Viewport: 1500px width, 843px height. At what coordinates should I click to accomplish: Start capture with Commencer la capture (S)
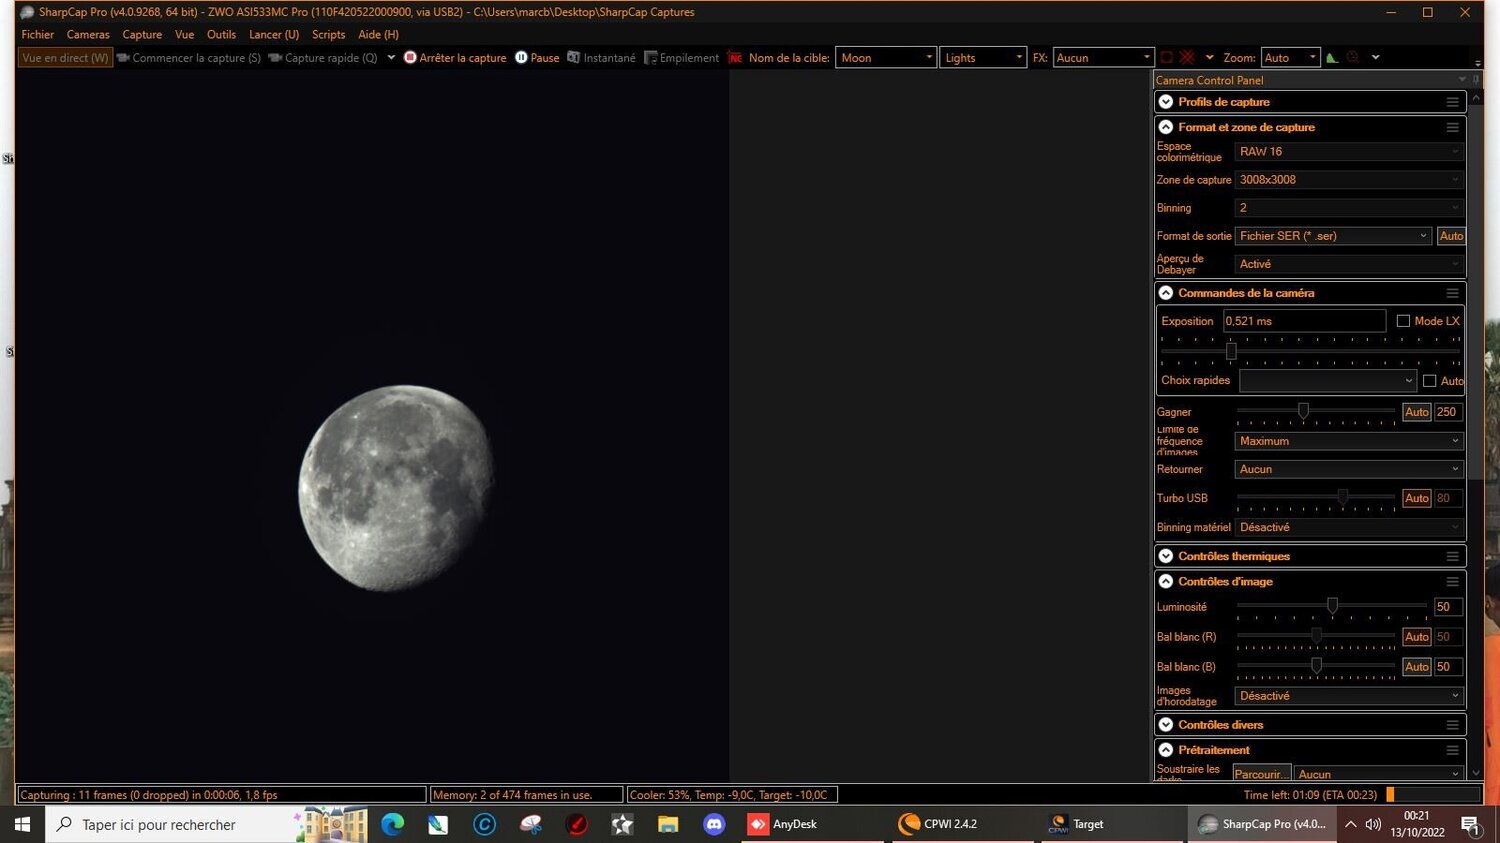tap(190, 57)
